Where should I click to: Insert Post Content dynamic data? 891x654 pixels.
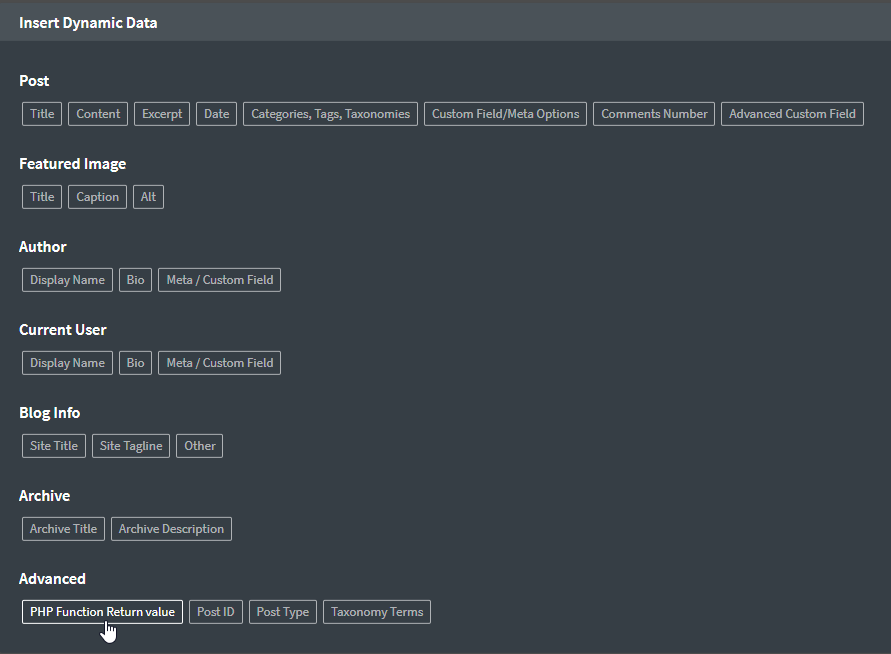[x=98, y=114]
